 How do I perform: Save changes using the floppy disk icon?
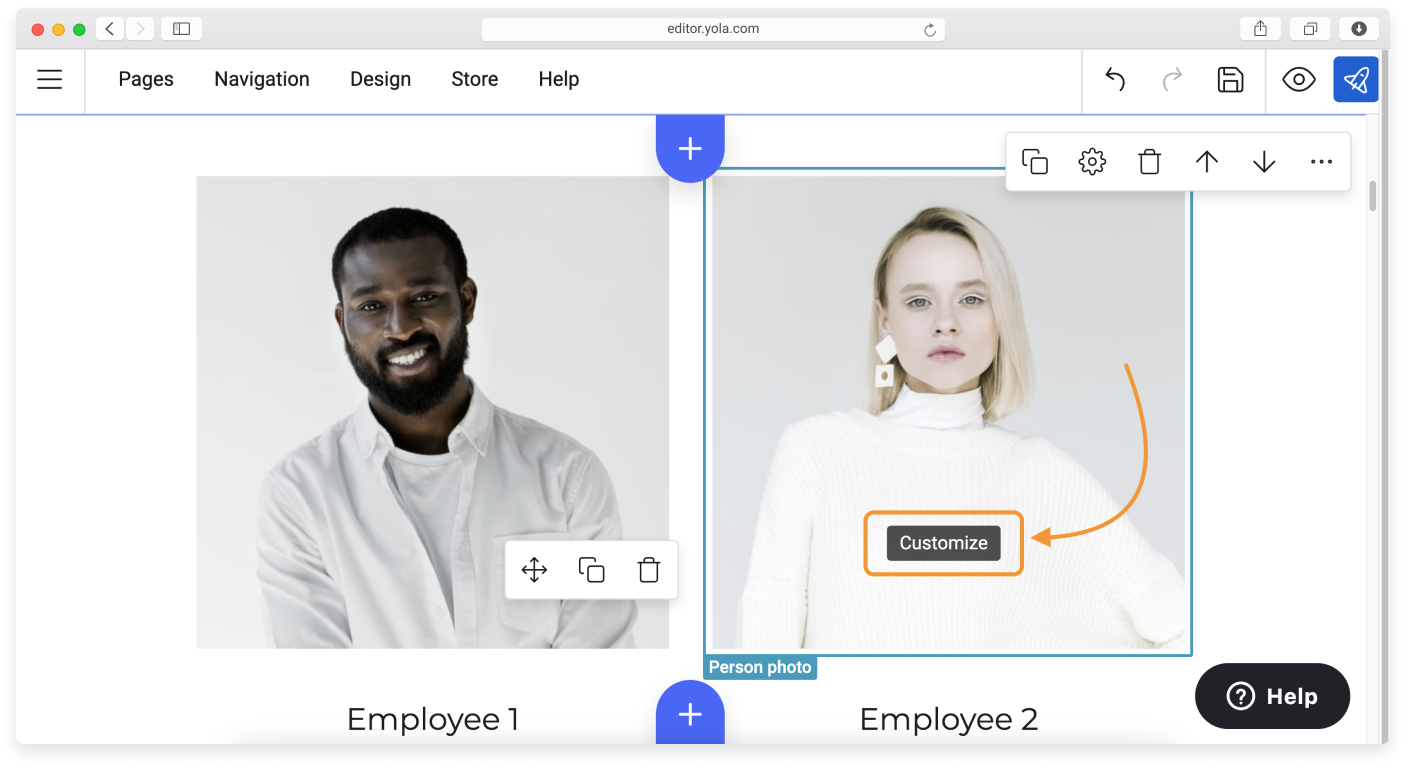pos(1230,79)
